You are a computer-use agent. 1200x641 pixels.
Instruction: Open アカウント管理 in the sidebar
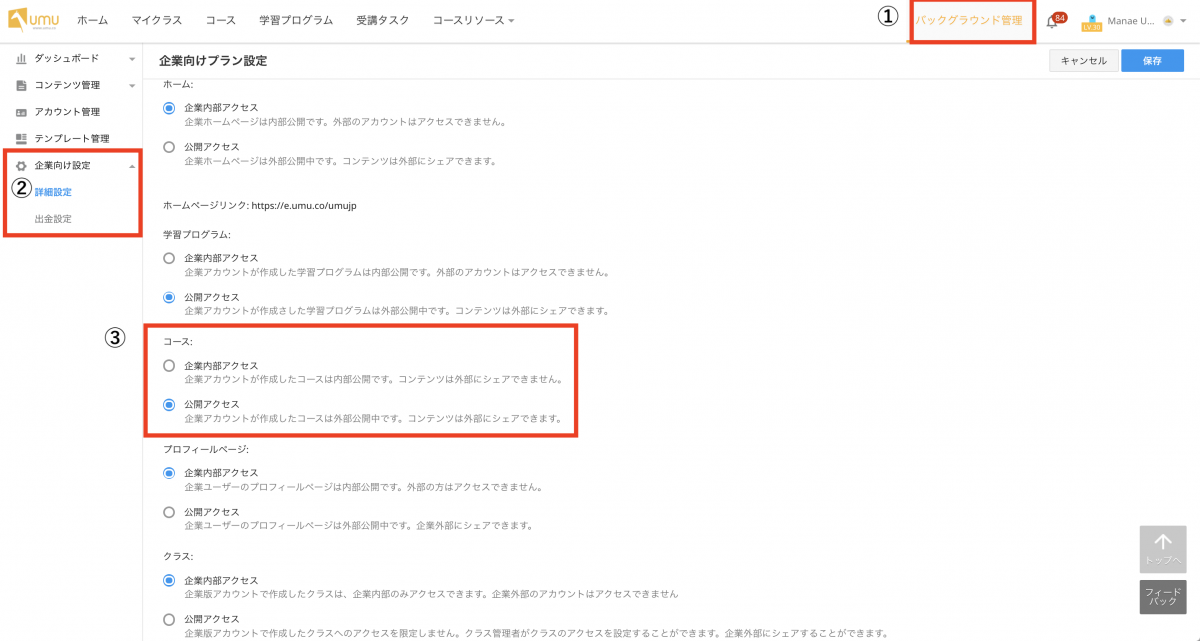[67, 112]
